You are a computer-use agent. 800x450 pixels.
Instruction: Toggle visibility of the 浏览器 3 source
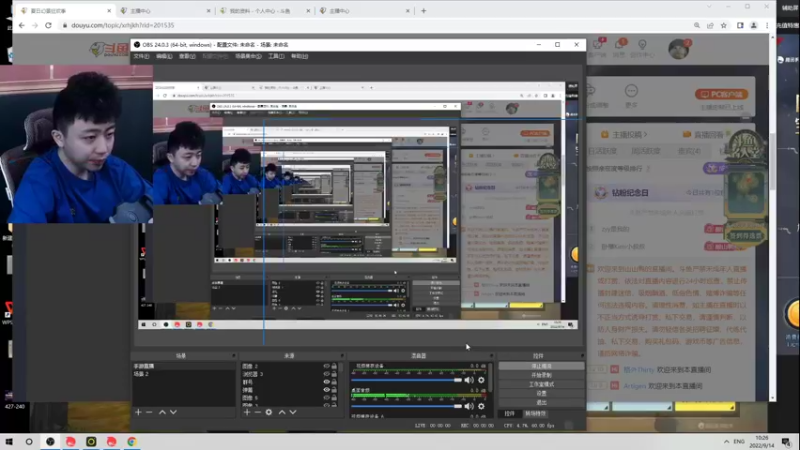point(327,373)
